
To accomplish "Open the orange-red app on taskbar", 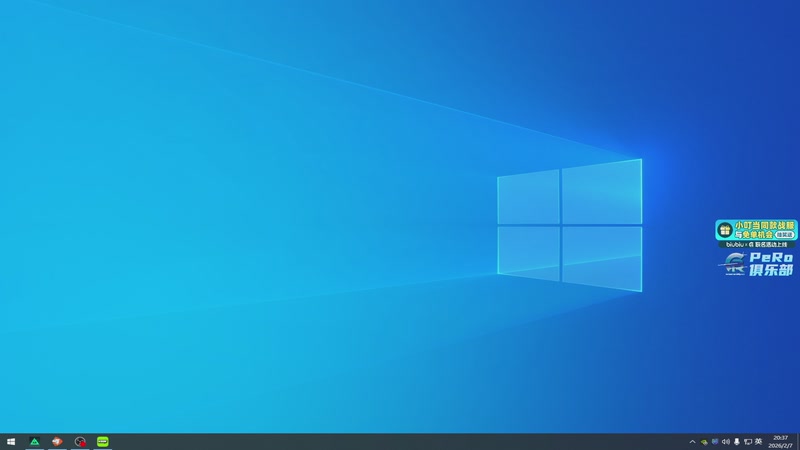I will click(57, 441).
